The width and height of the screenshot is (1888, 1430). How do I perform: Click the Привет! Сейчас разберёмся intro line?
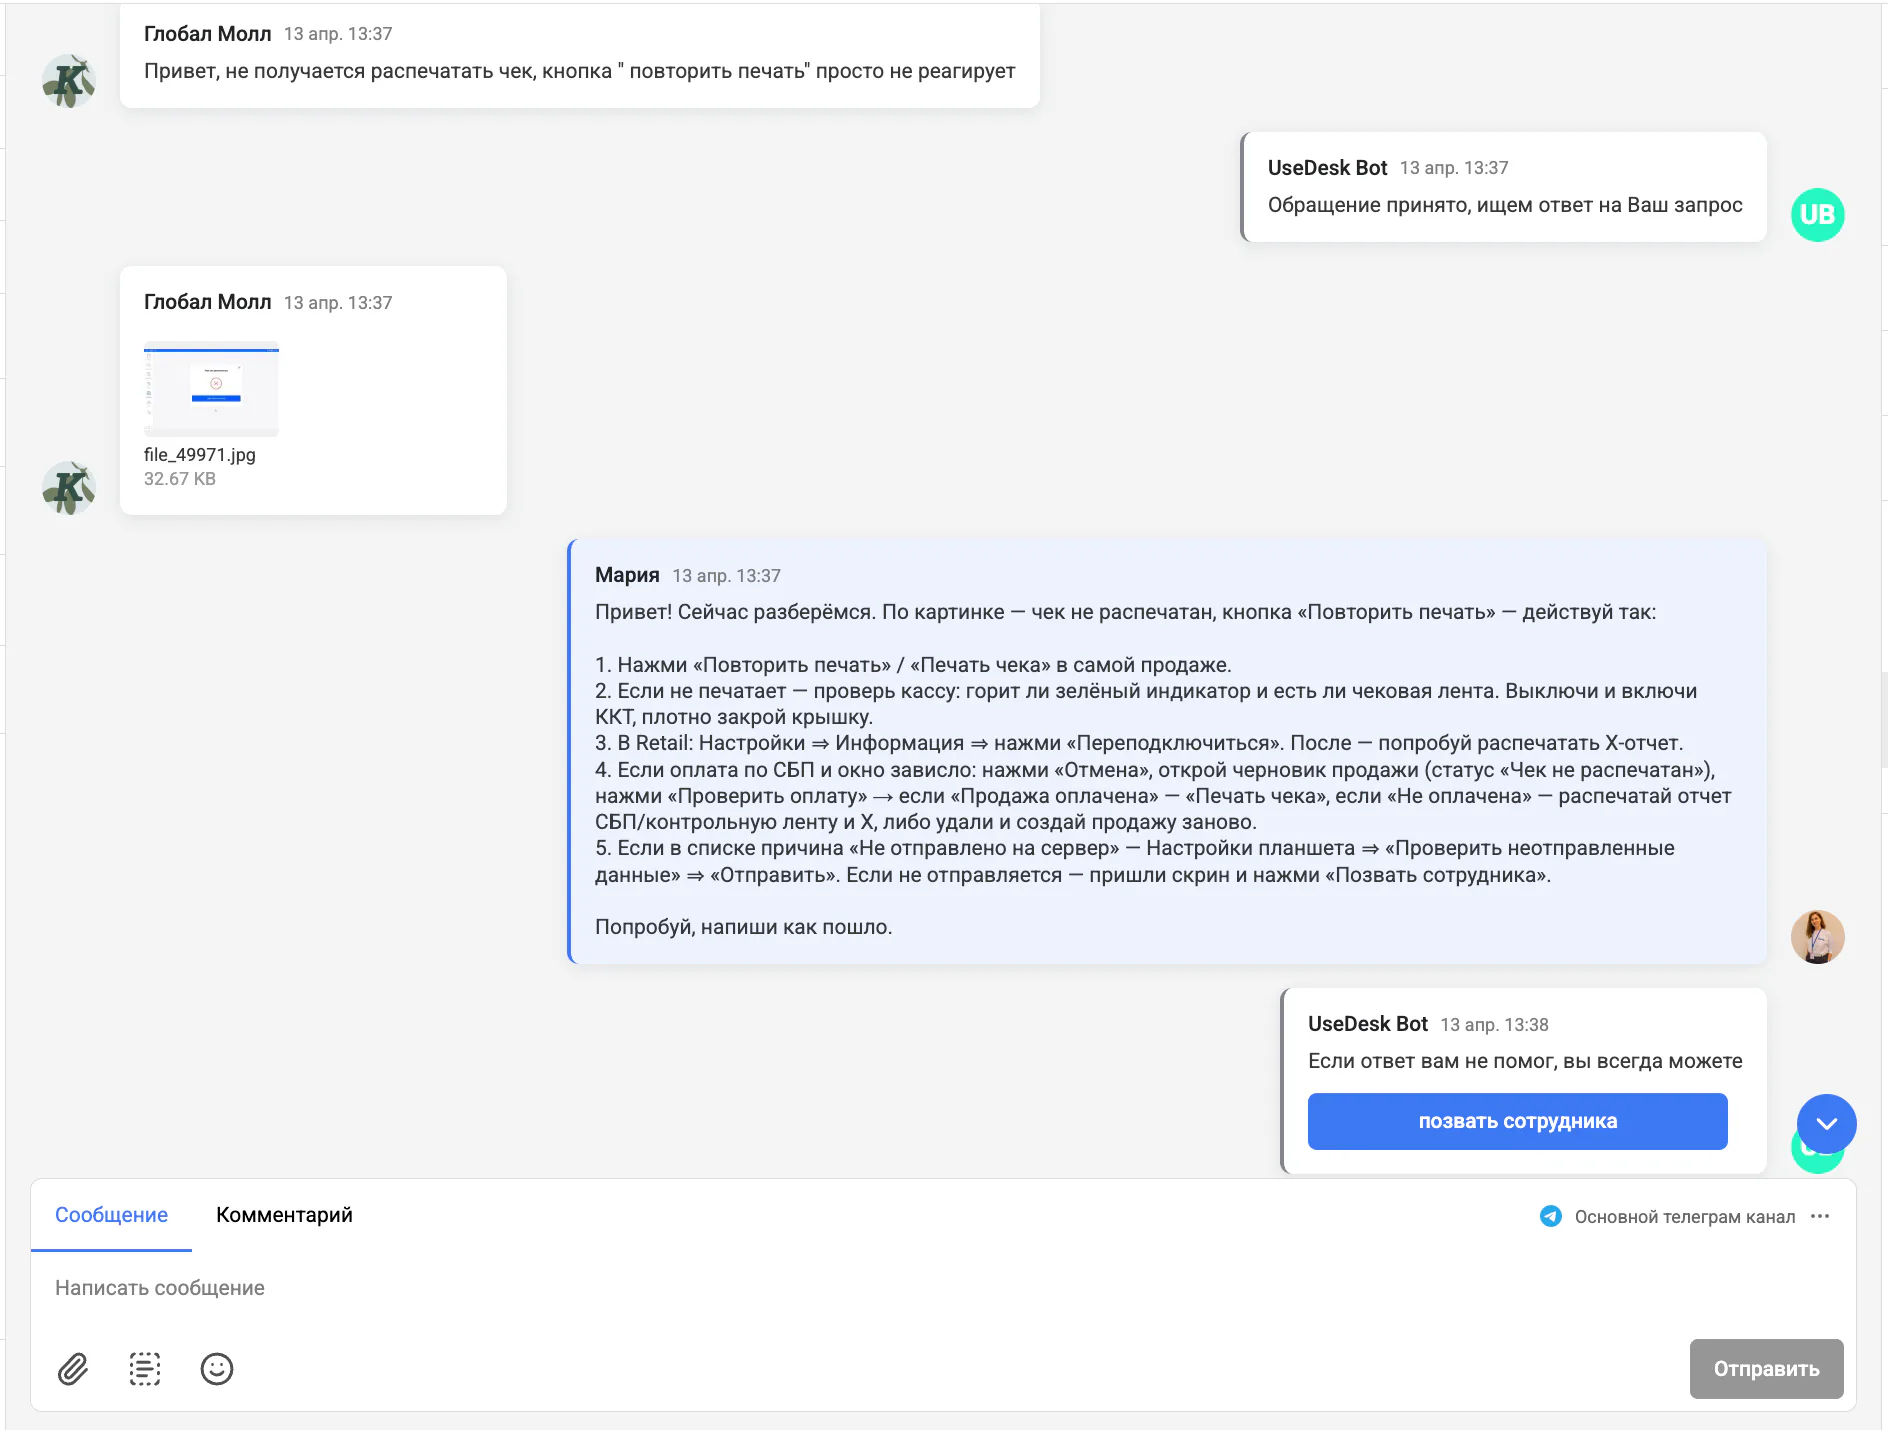pos(1125,612)
